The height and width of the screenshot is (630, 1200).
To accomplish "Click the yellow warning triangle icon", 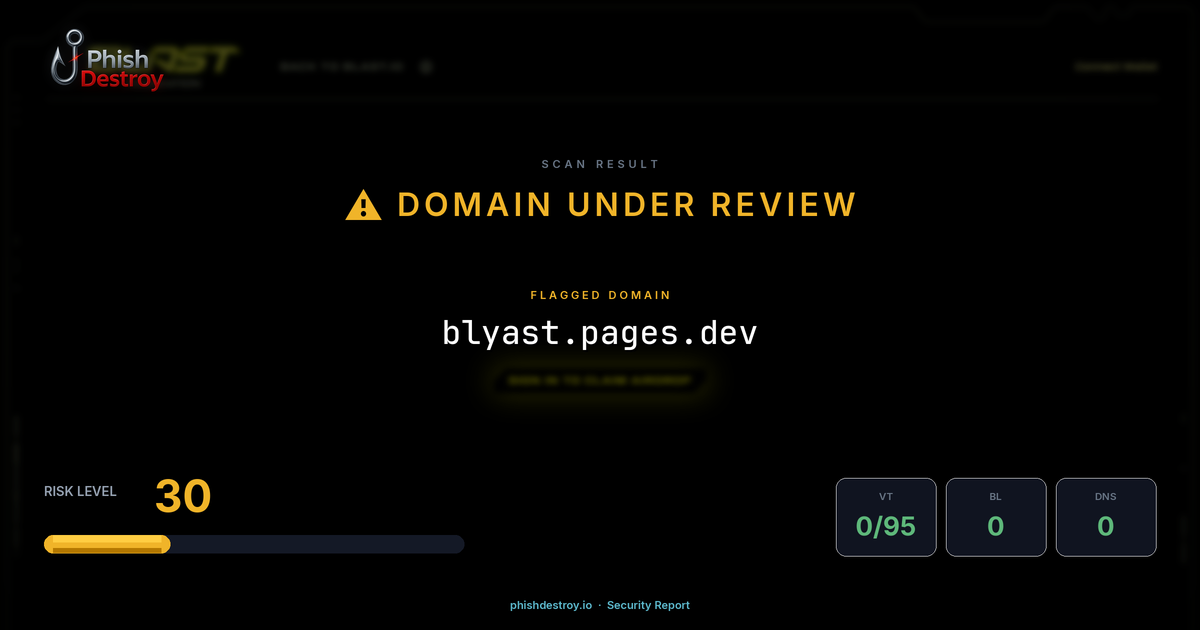I will click(363, 204).
